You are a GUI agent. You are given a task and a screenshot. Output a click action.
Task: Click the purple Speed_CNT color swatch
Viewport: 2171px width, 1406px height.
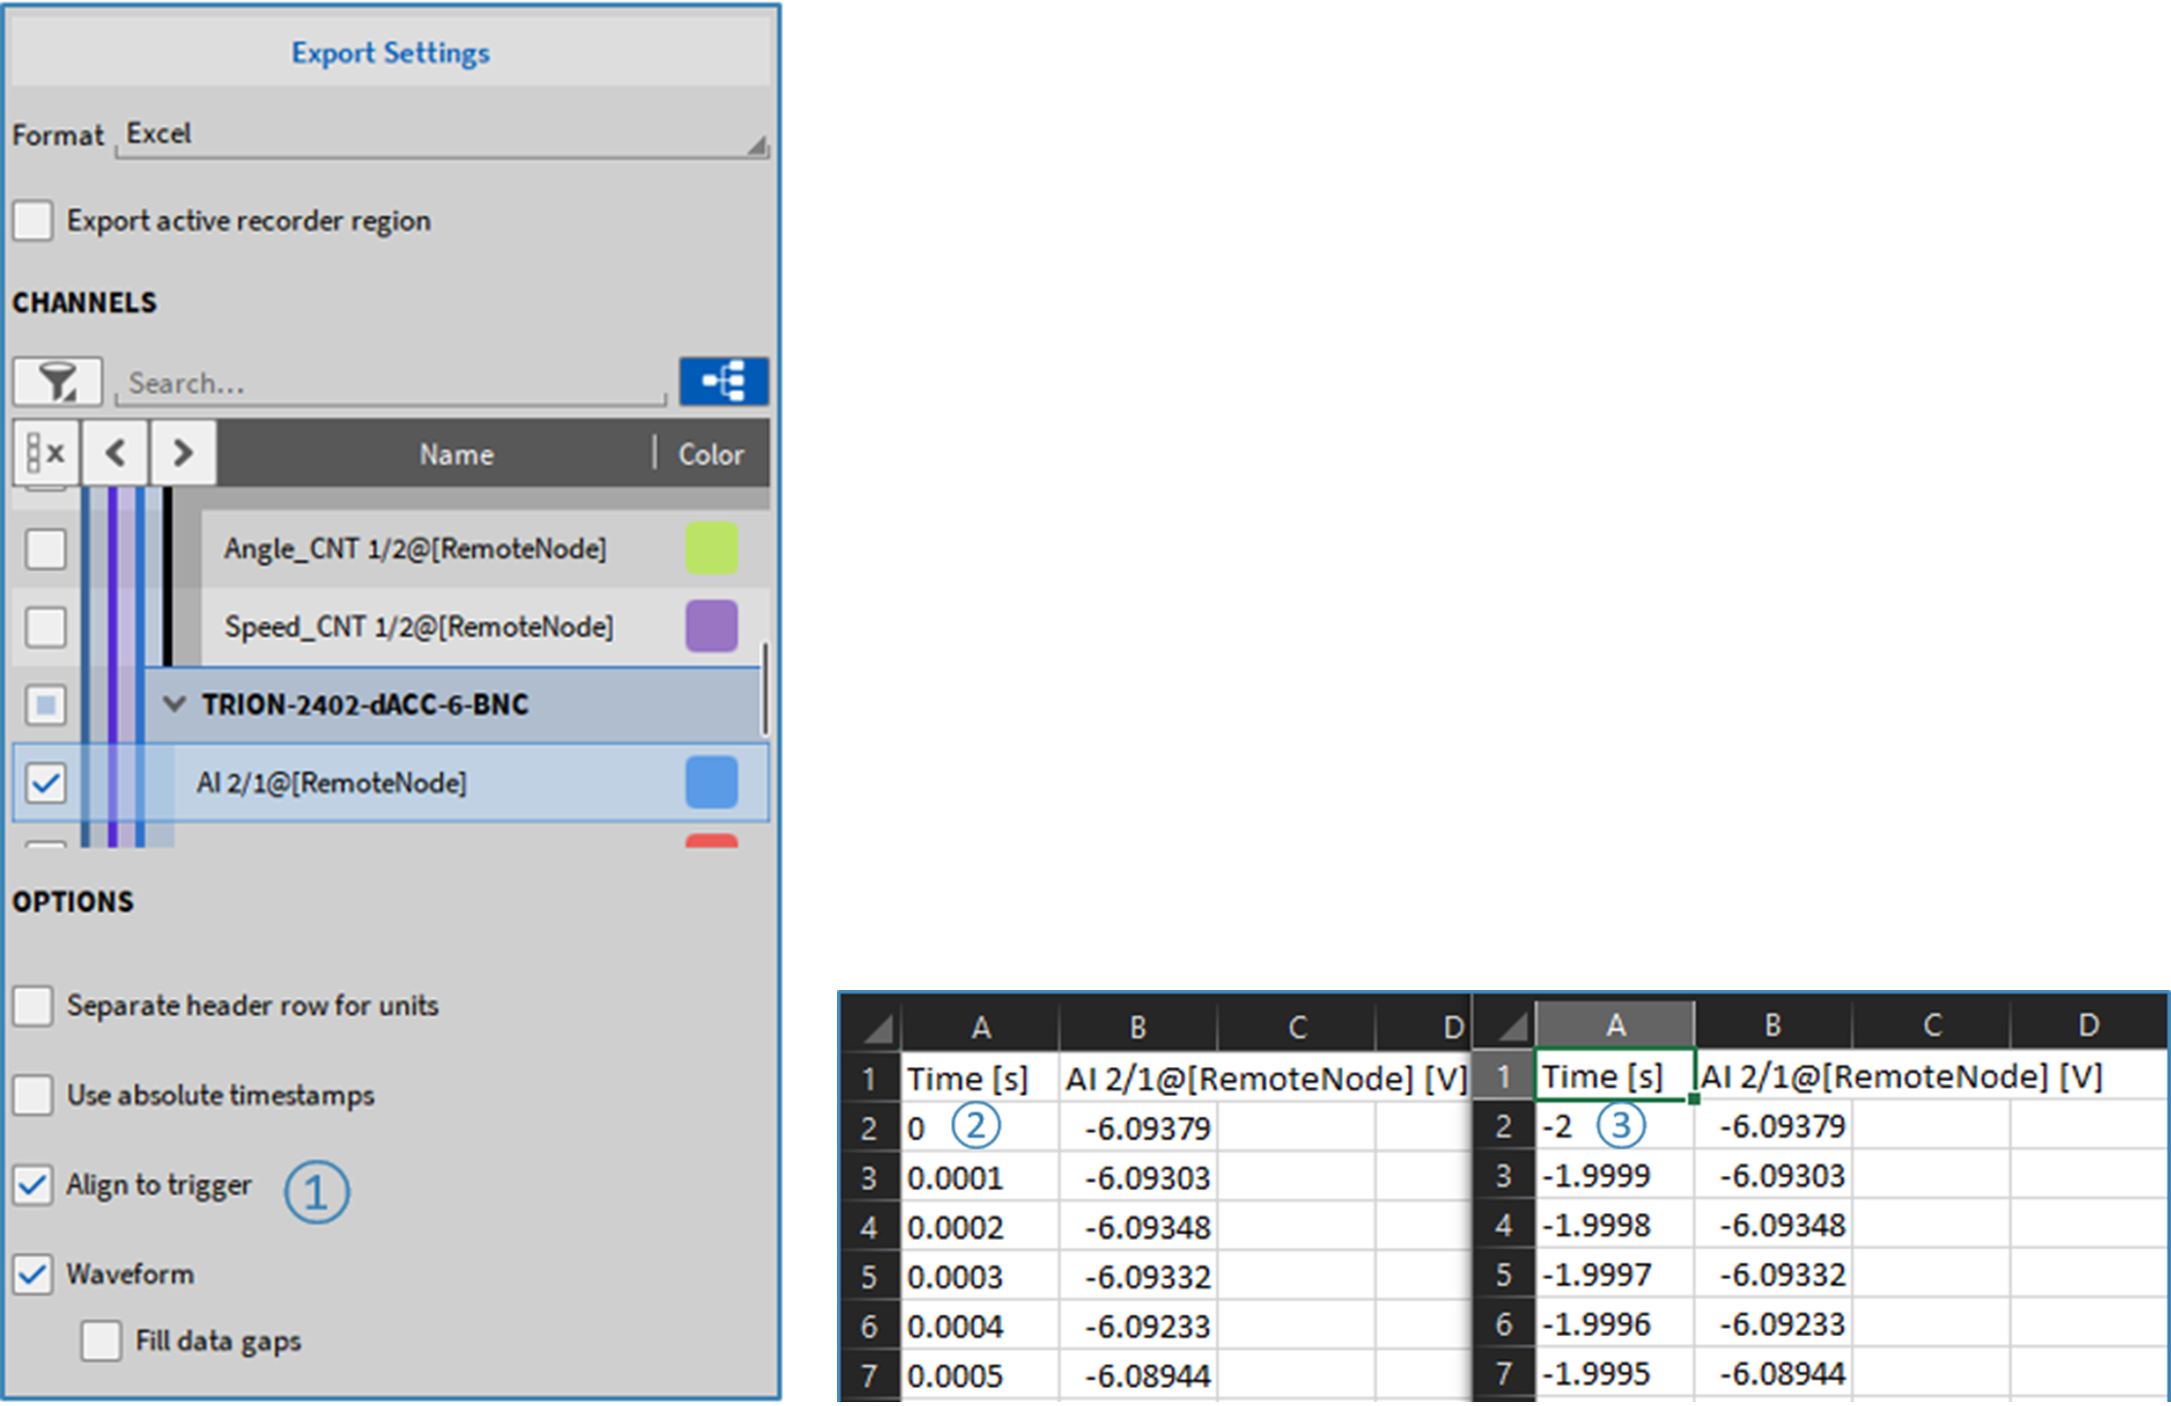point(711,626)
